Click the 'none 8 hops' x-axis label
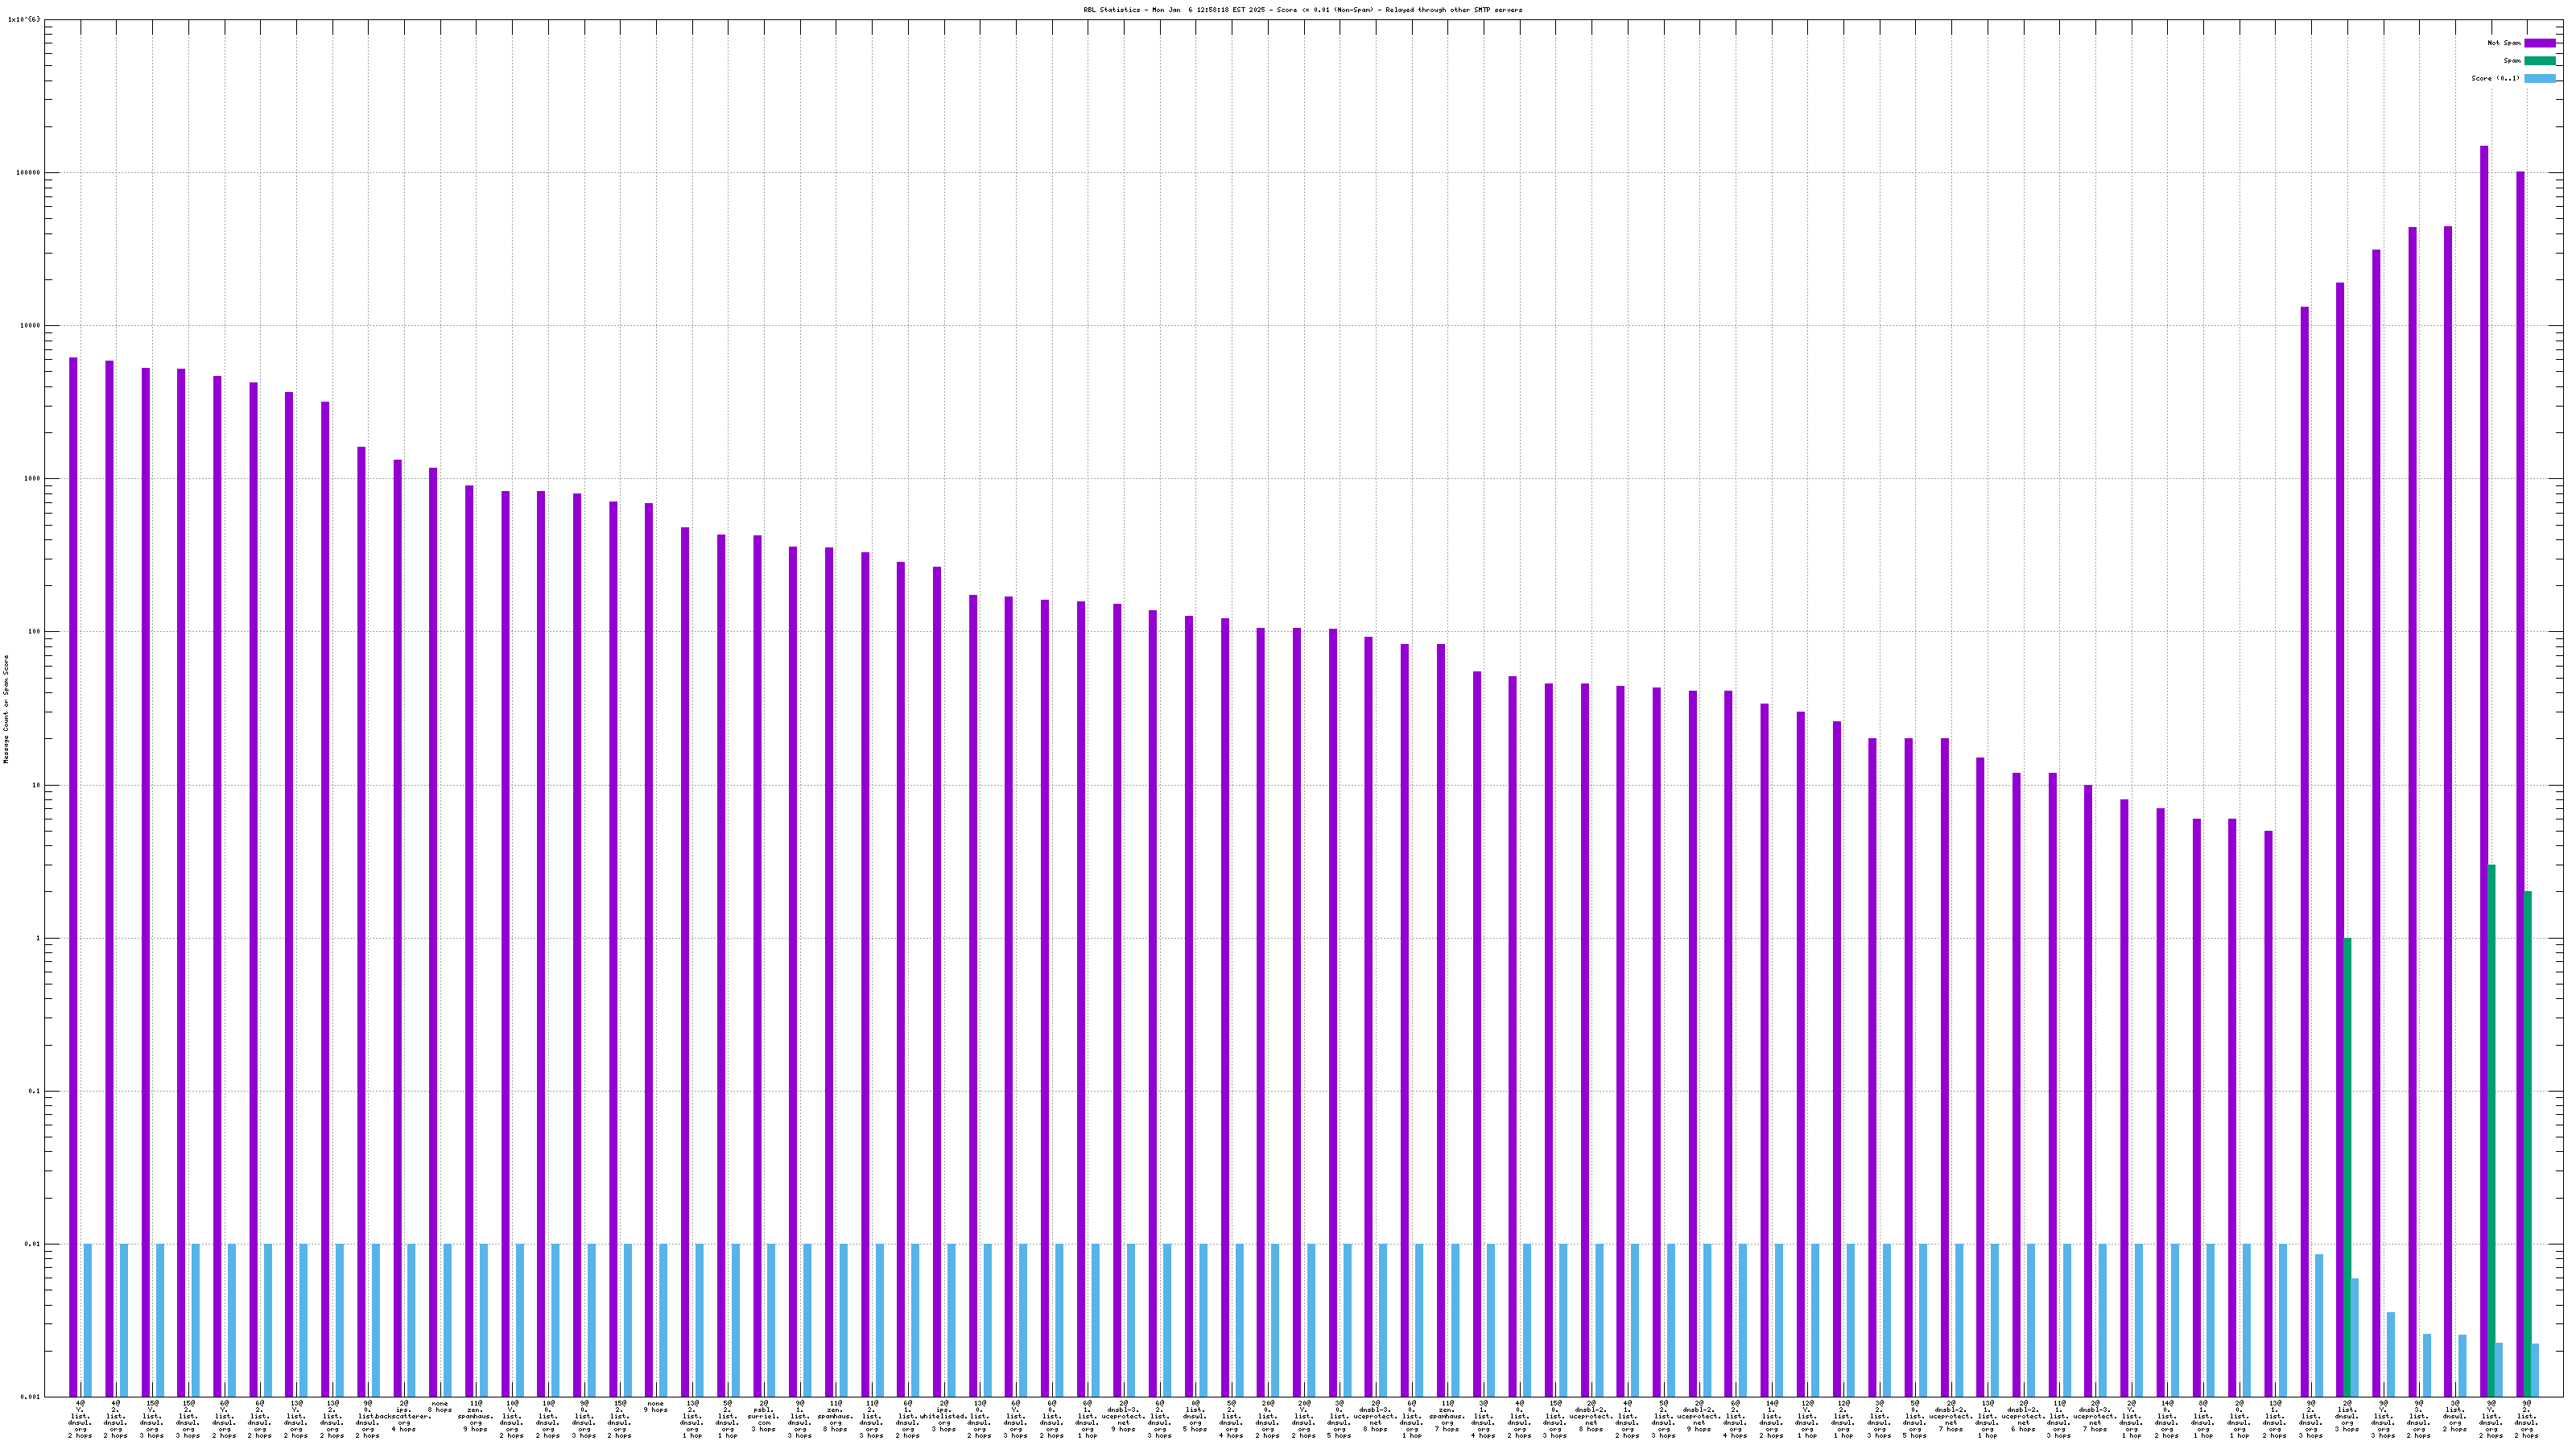The image size is (2576, 1449). [439, 1407]
